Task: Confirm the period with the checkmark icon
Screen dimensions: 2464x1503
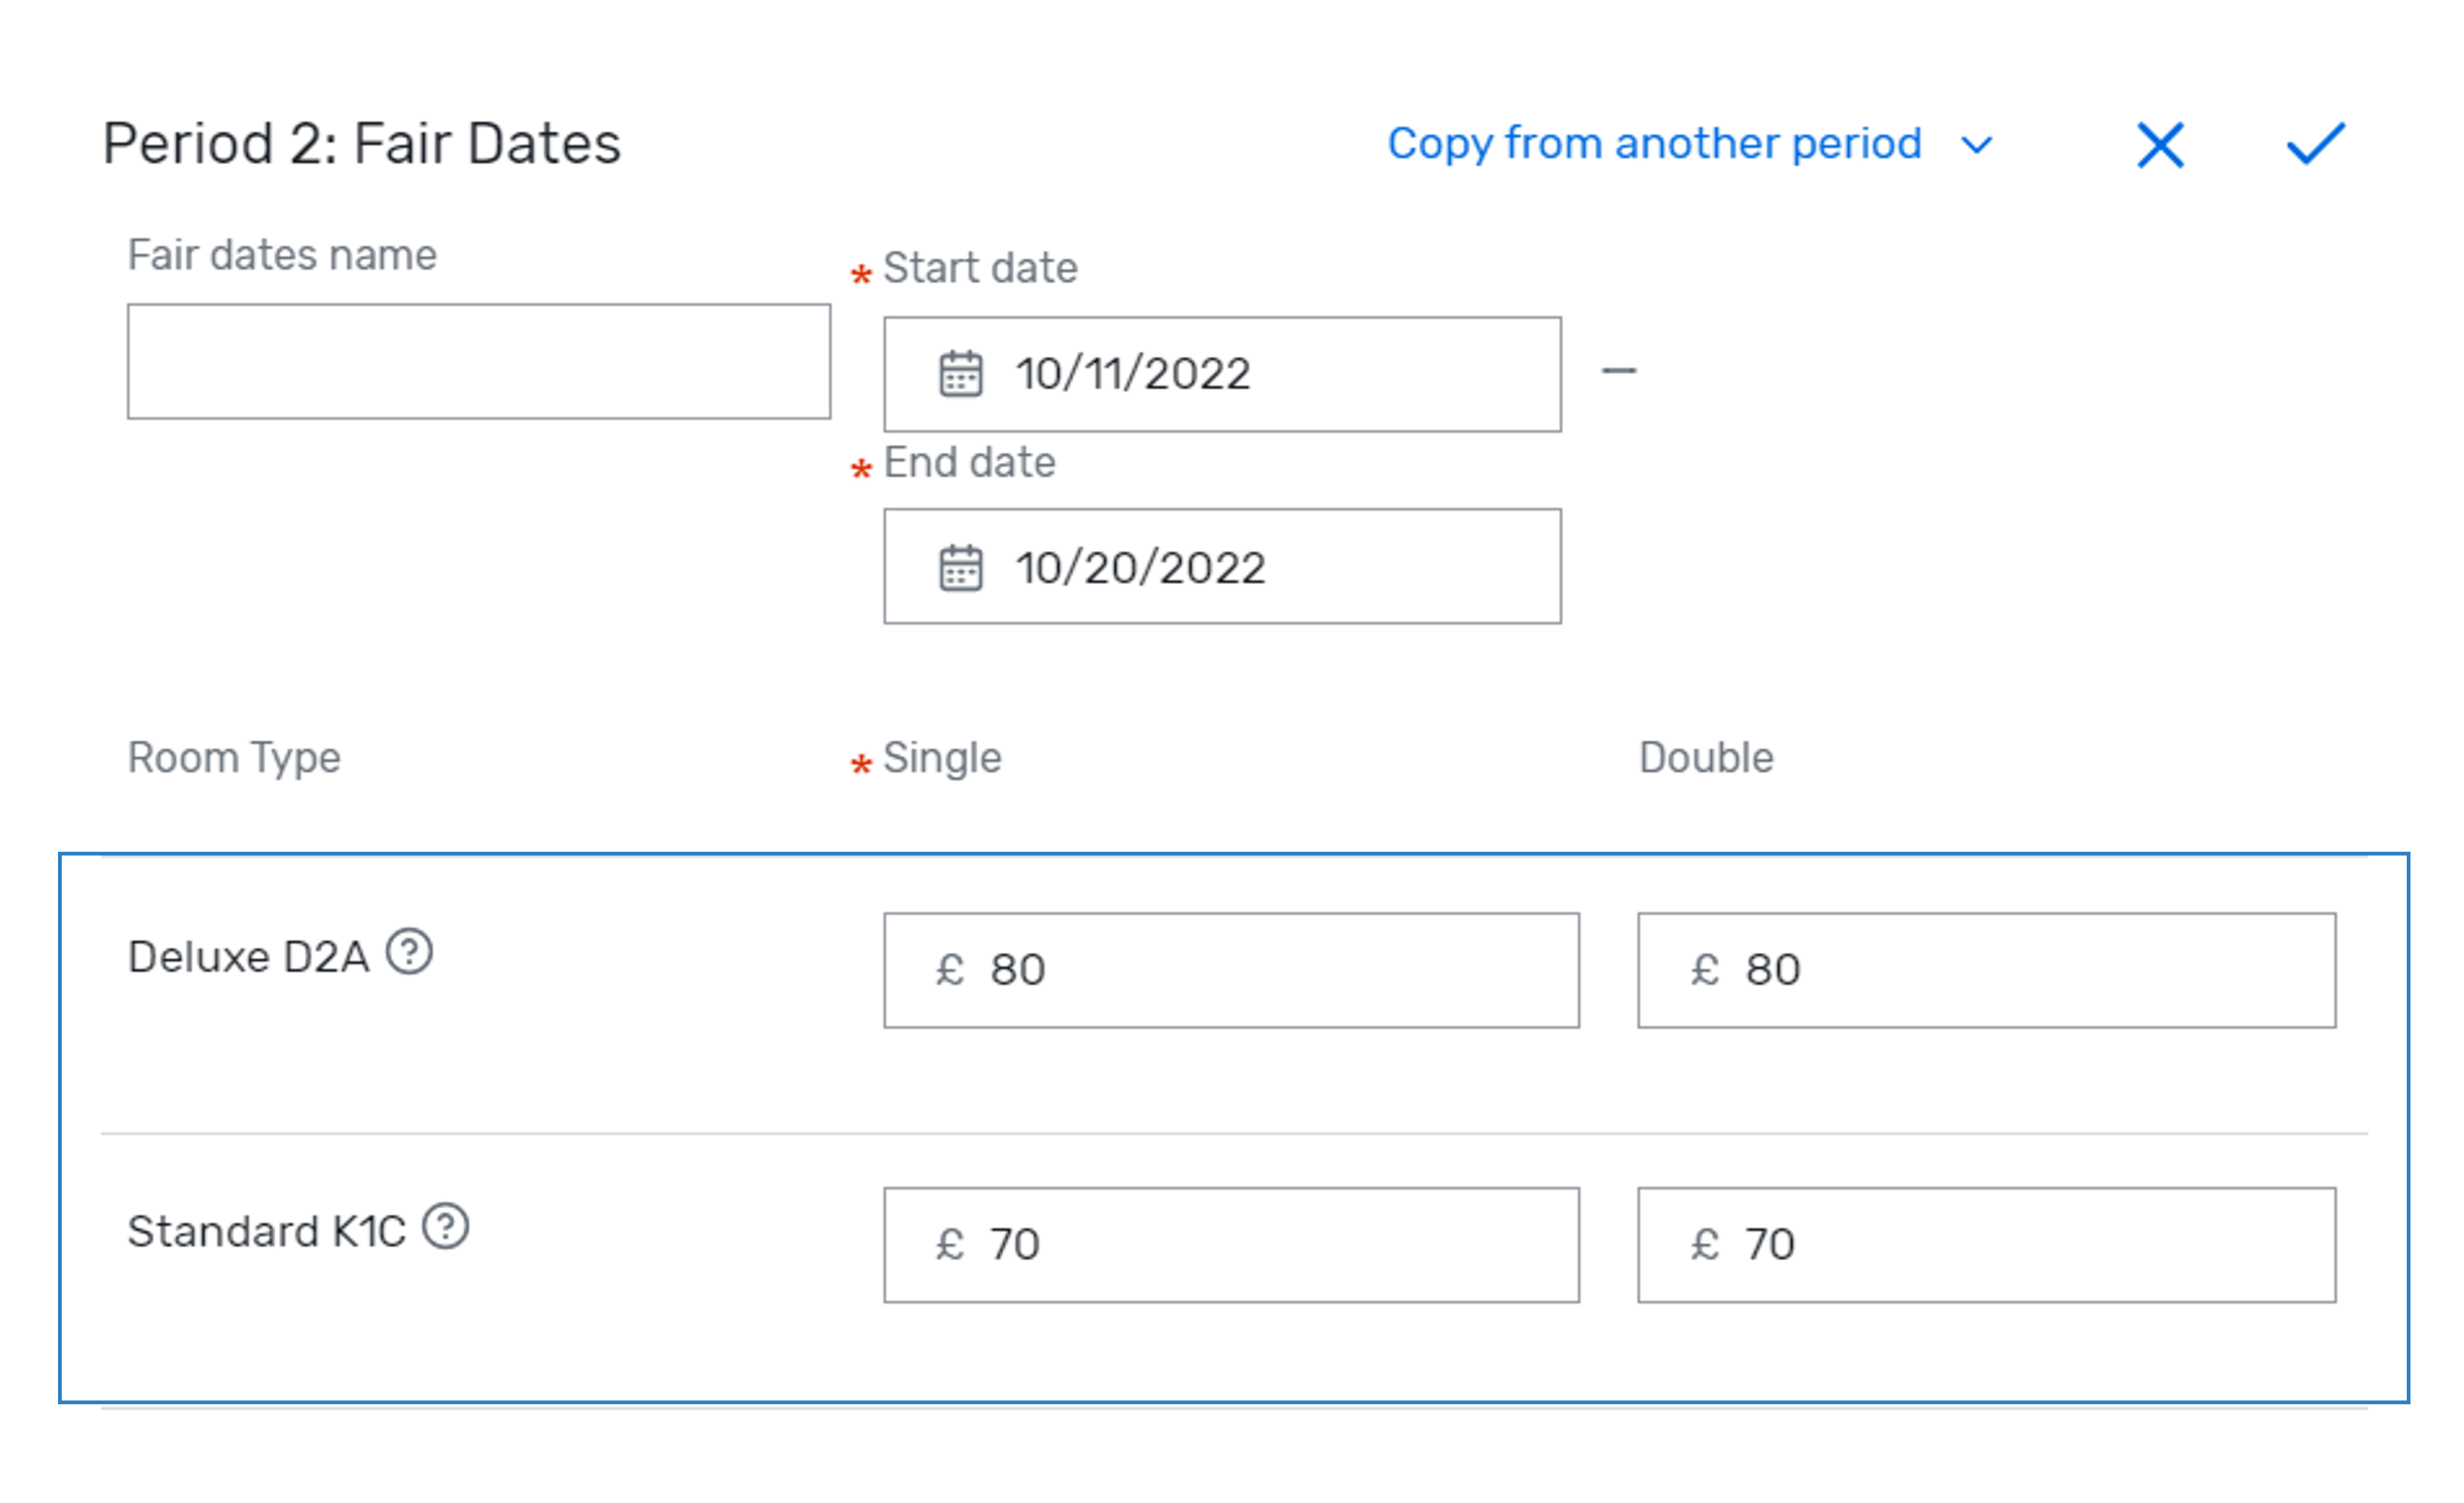Action: point(2316,143)
